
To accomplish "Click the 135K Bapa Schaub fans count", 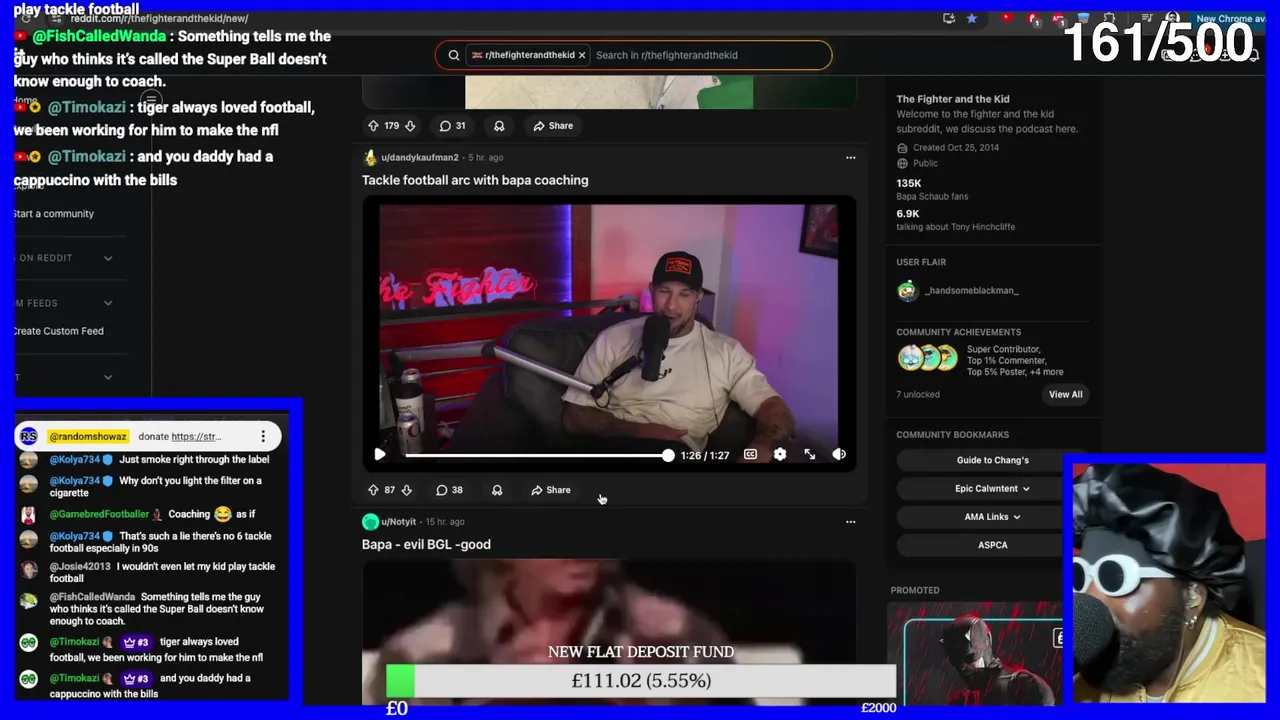I will pos(932,189).
